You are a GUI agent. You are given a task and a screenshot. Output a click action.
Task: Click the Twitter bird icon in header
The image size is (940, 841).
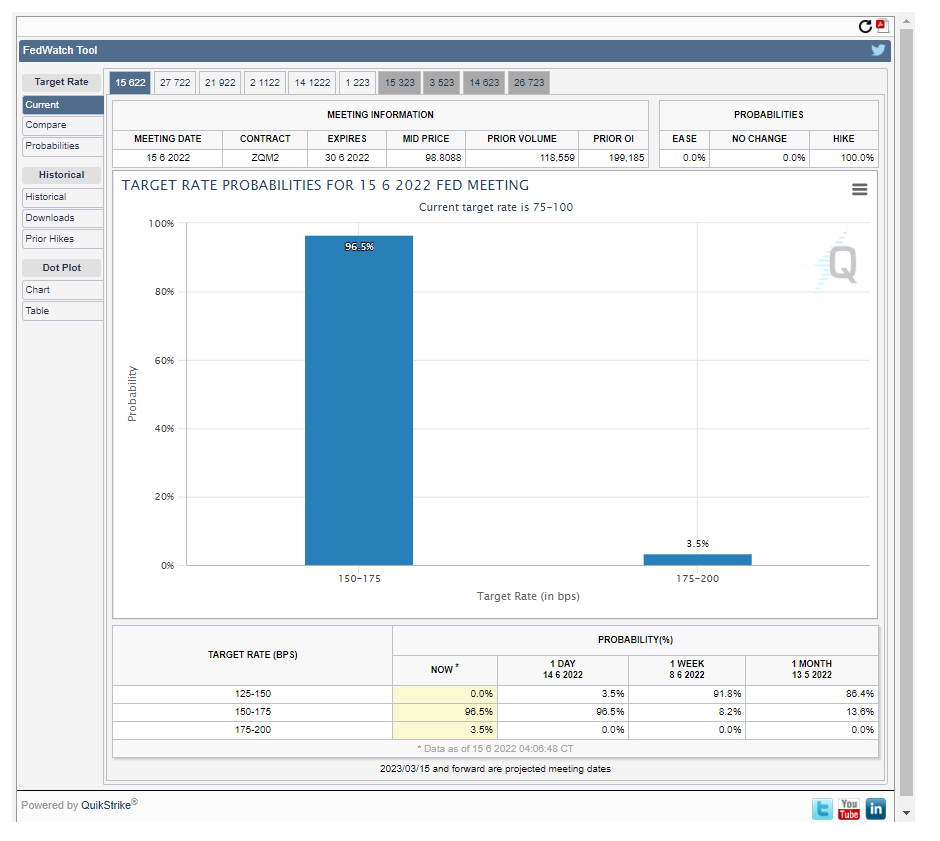tap(878, 50)
